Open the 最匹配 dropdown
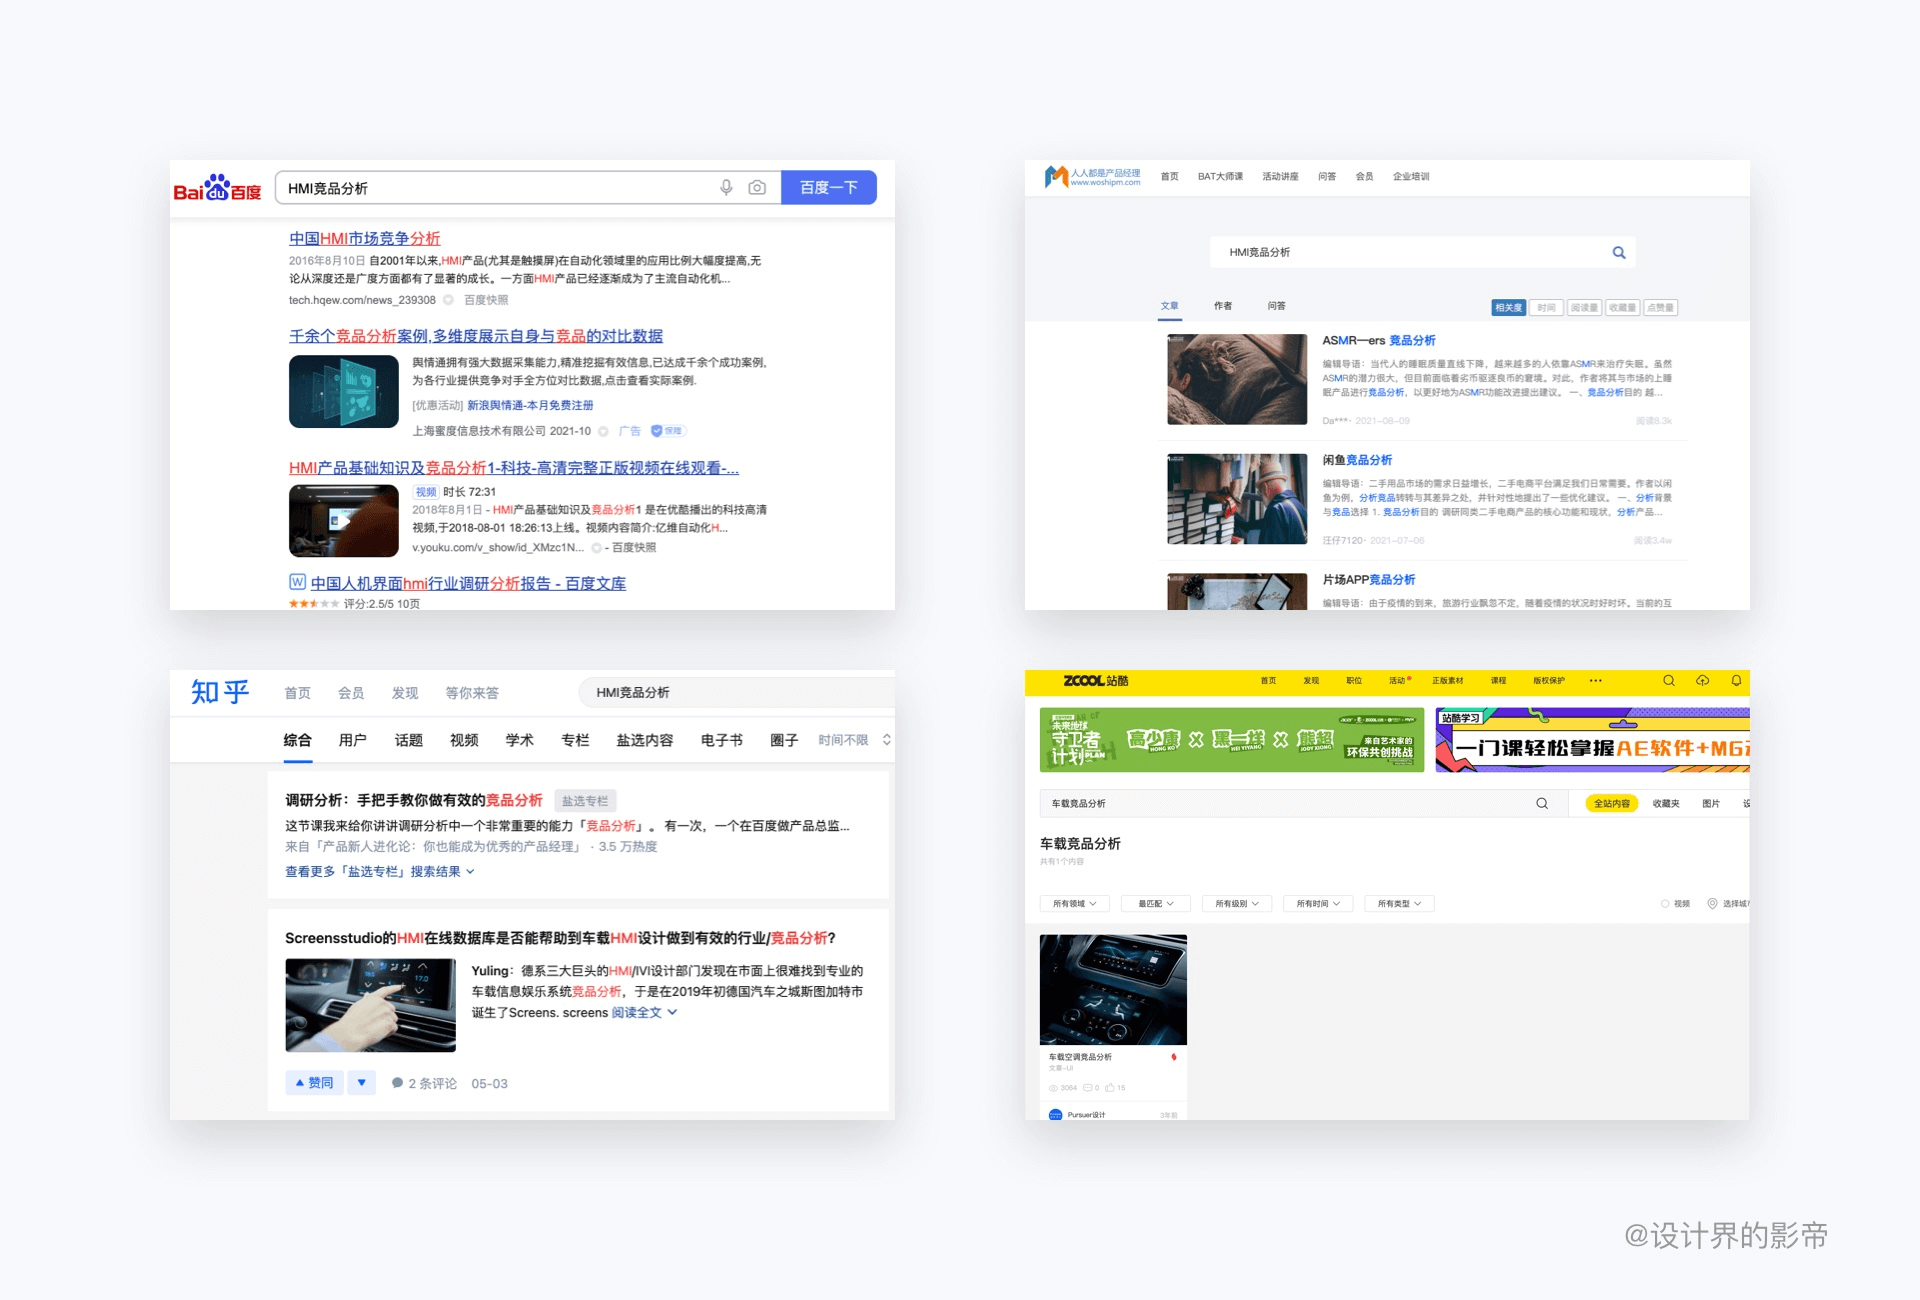This screenshot has height=1300, width=1920. [1155, 904]
